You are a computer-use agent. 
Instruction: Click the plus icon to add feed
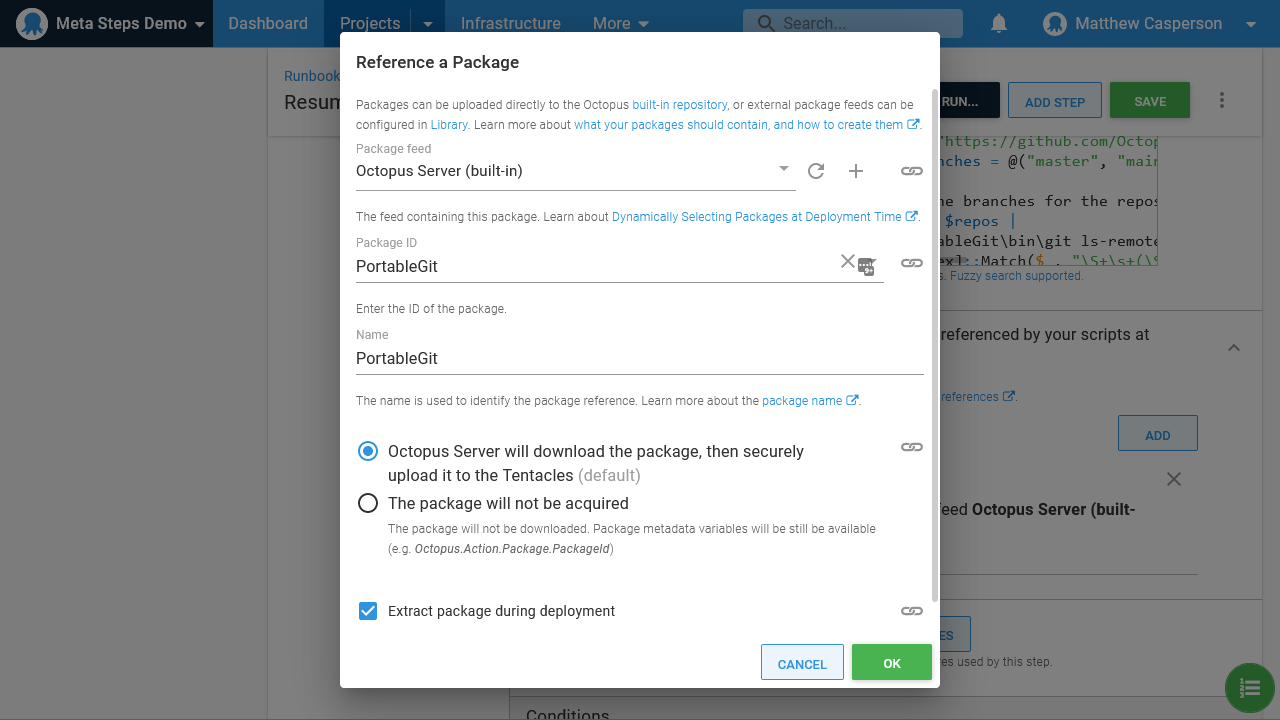[x=856, y=171]
